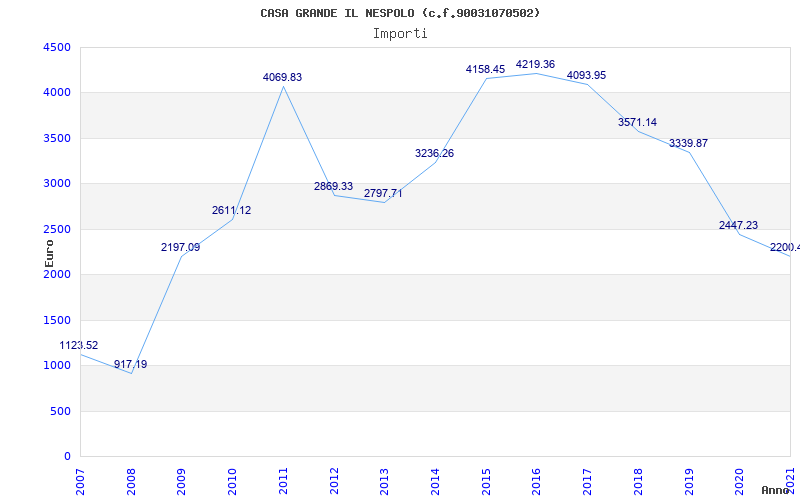
Task: Click the x-axis year 2011
Action: coord(284,482)
